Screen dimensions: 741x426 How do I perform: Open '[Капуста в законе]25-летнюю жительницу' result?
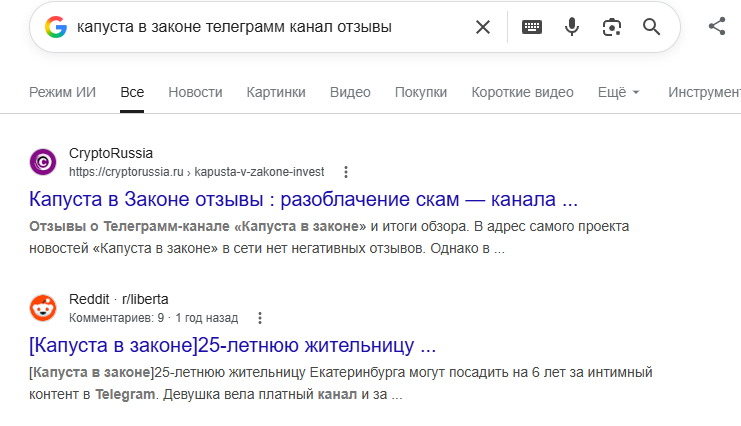tap(233, 346)
